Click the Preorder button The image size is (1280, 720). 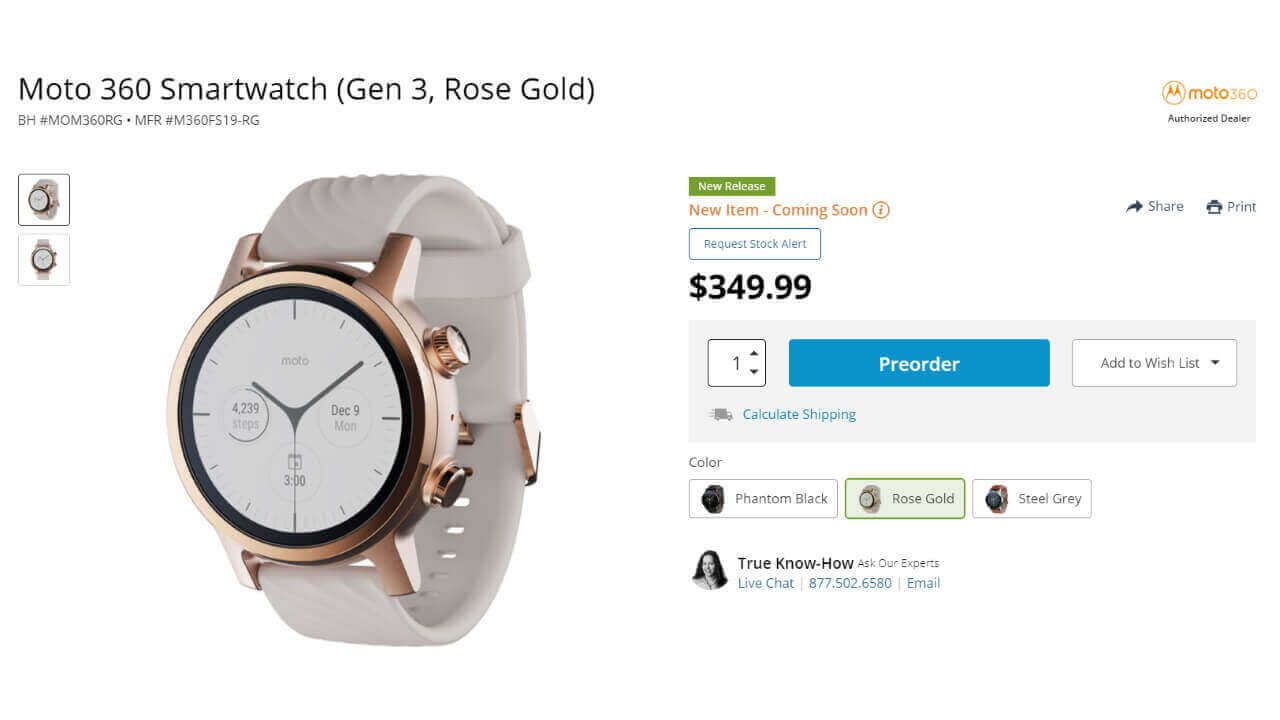(919, 363)
